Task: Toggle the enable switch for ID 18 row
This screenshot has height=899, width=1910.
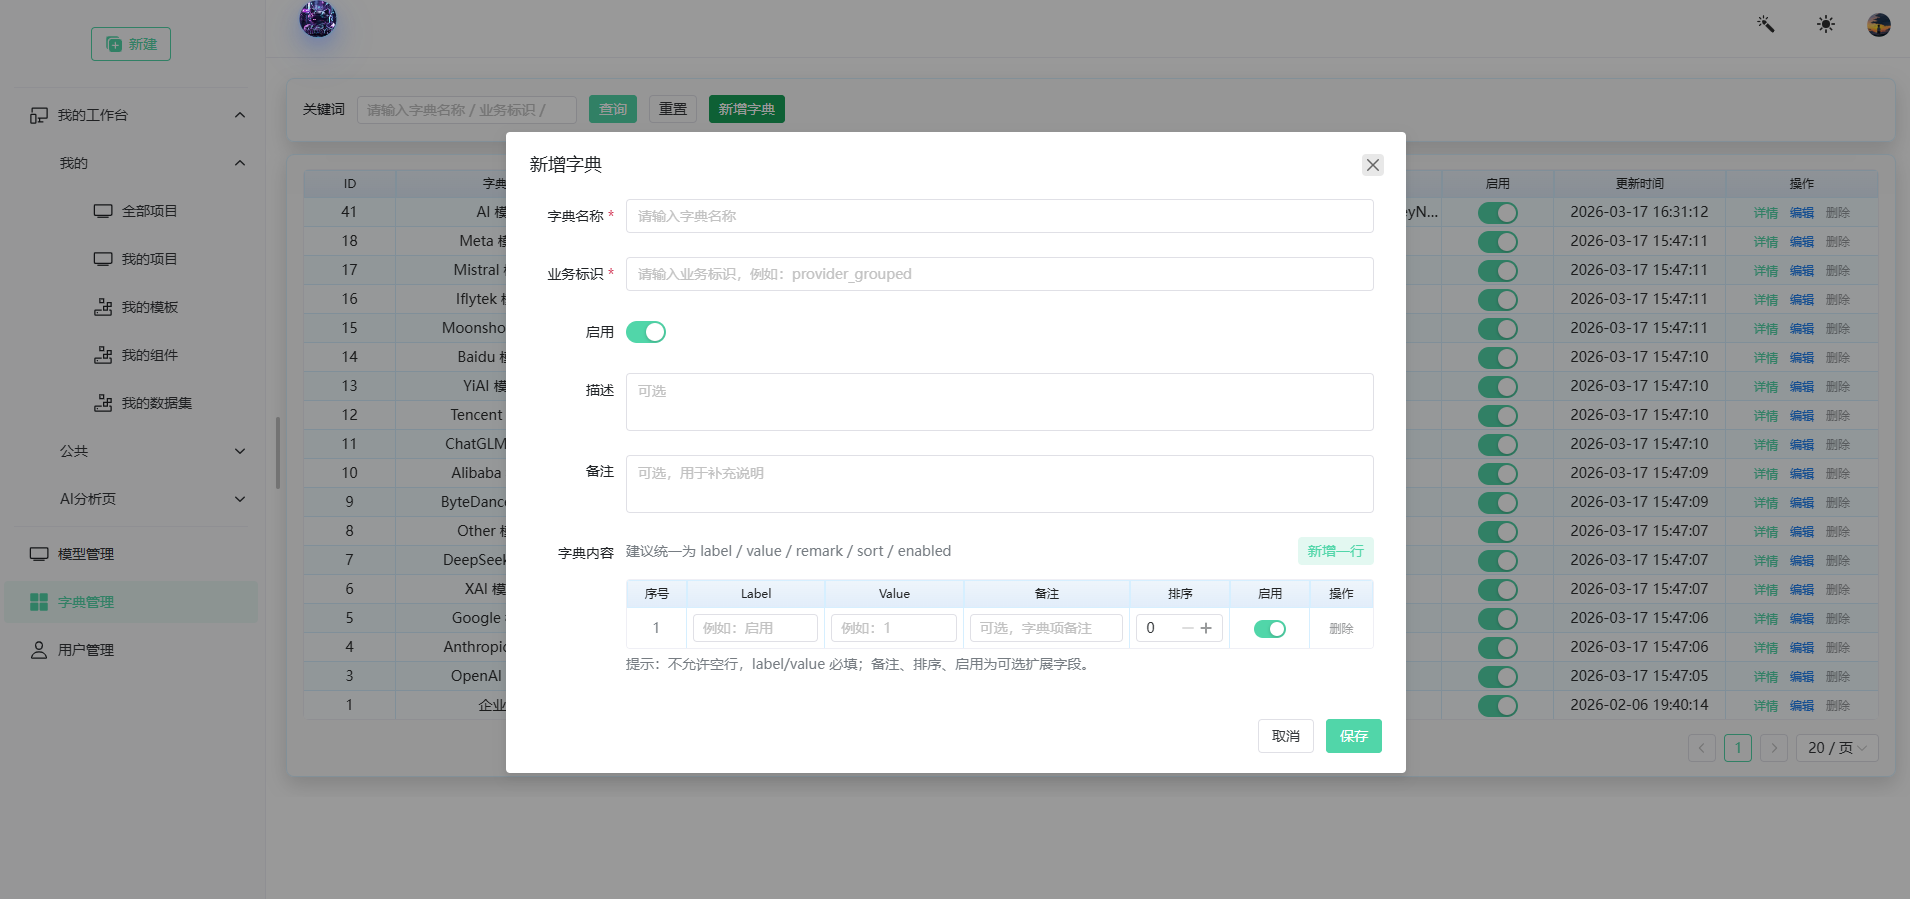Action: [1498, 242]
